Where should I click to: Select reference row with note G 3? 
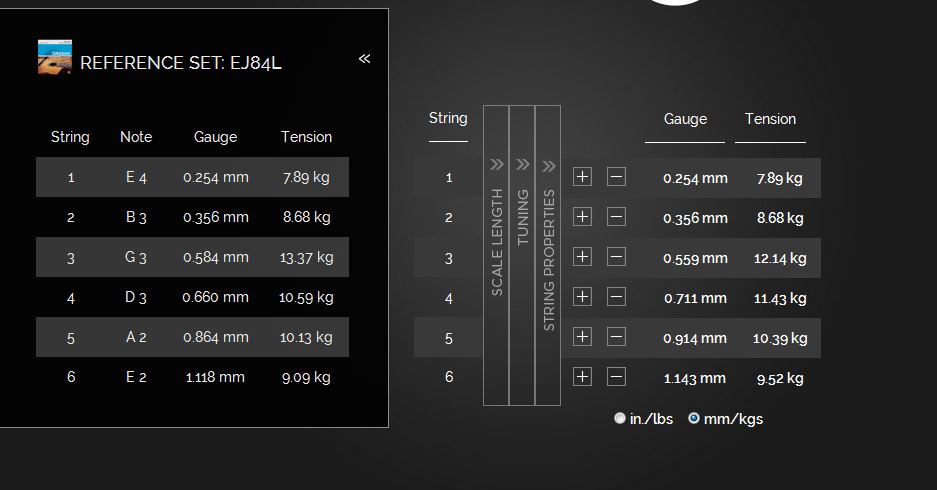click(x=192, y=257)
